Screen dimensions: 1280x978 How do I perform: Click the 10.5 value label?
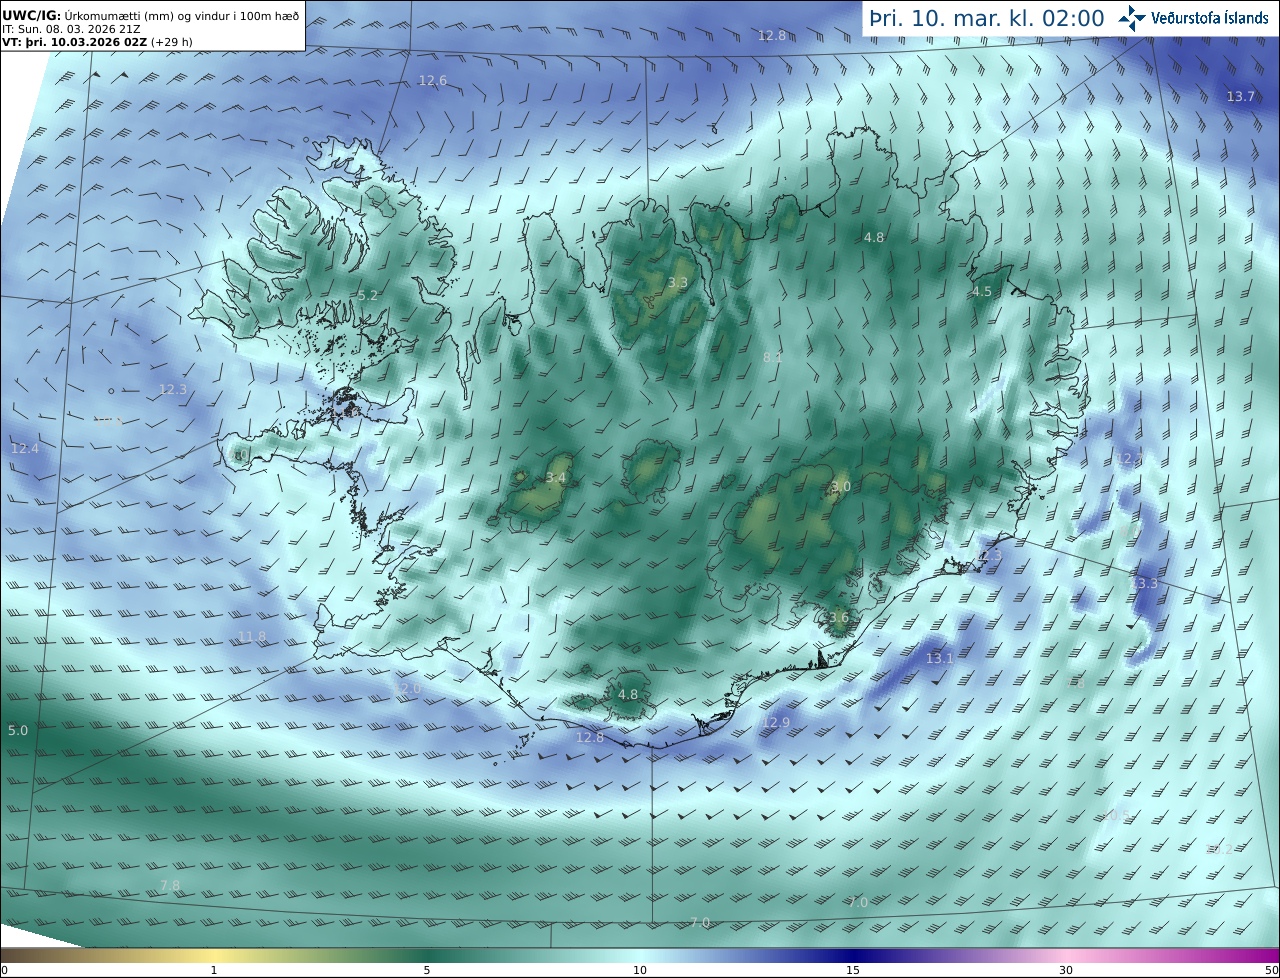pos(1117,816)
